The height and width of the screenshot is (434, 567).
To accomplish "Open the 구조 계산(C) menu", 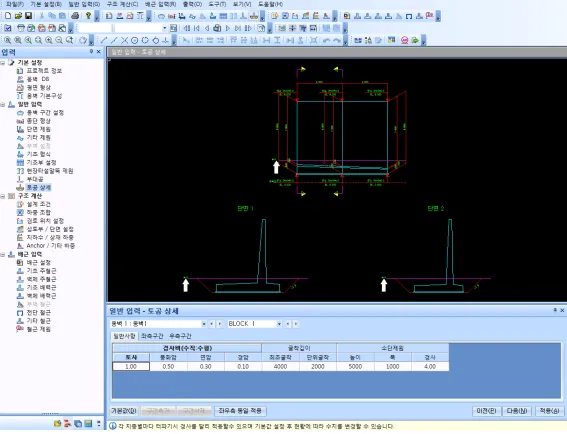I will (122, 4).
